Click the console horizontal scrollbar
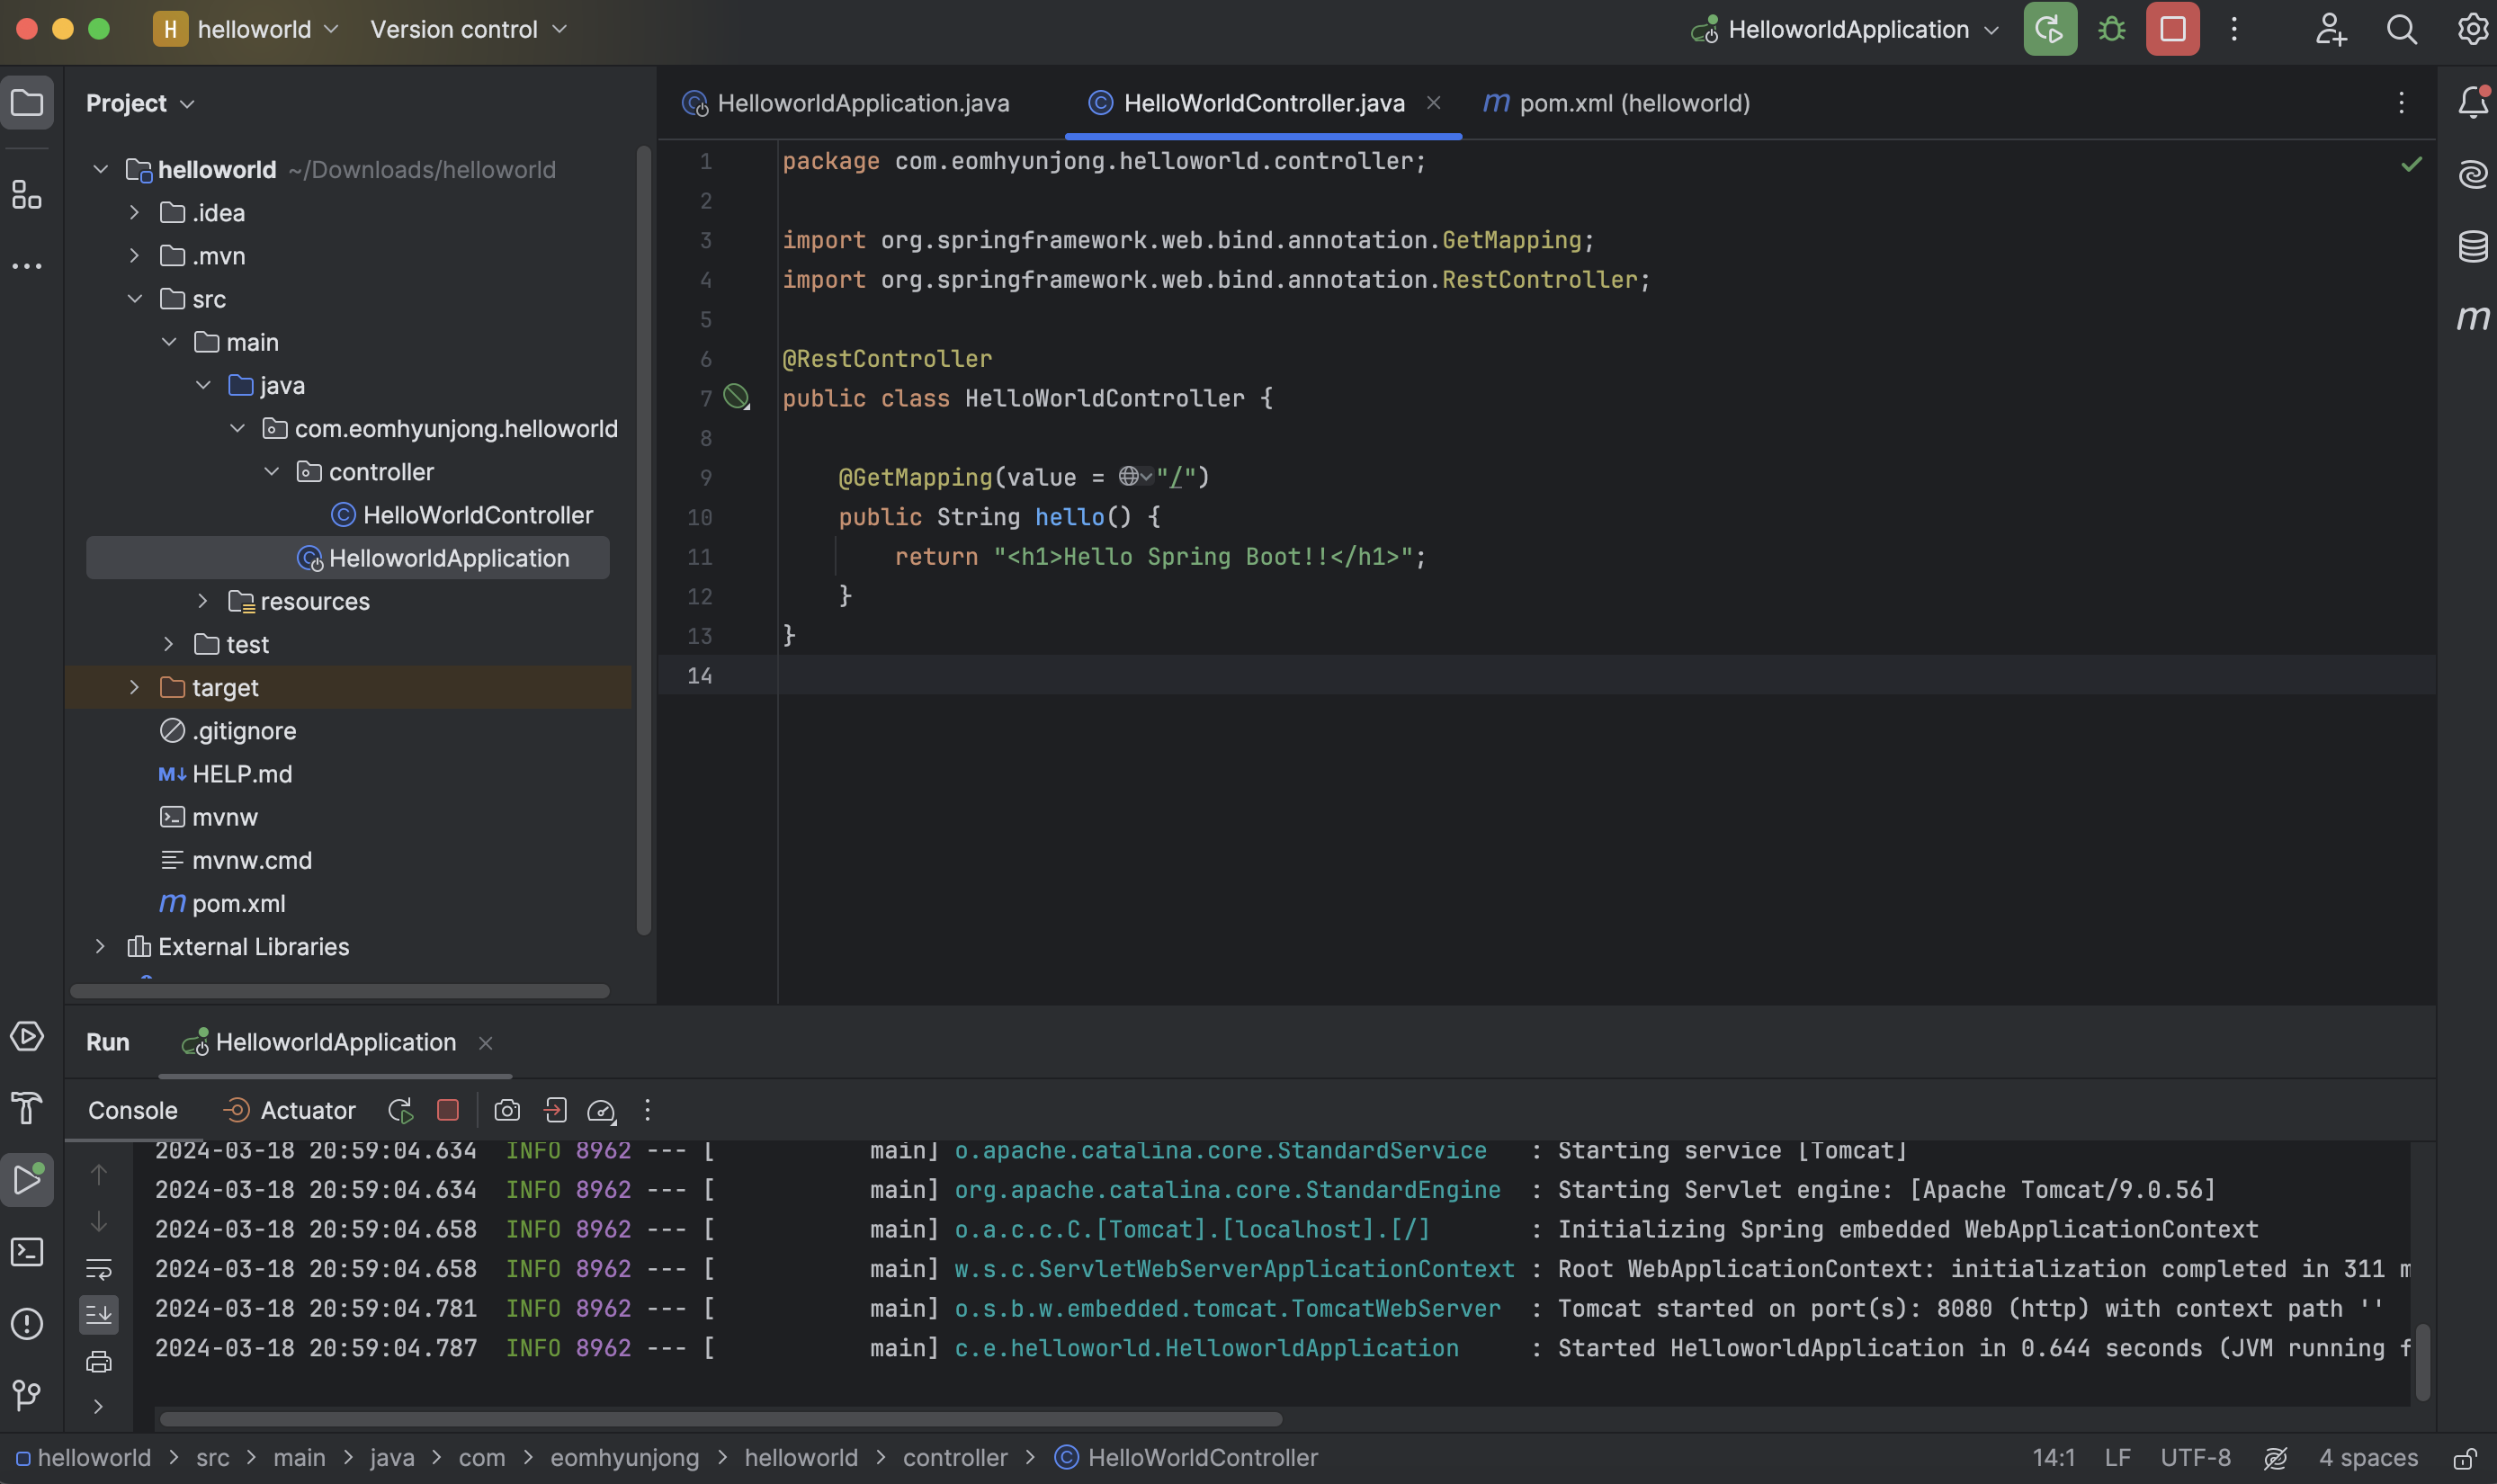This screenshot has height=1484, width=2497. [720, 1418]
